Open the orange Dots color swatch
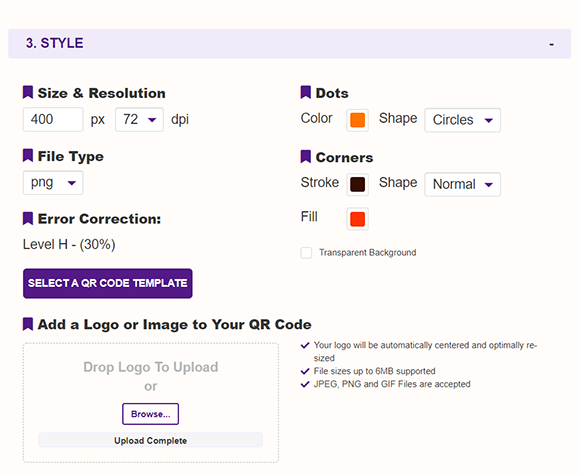580x475 pixels. pyautogui.click(x=358, y=120)
